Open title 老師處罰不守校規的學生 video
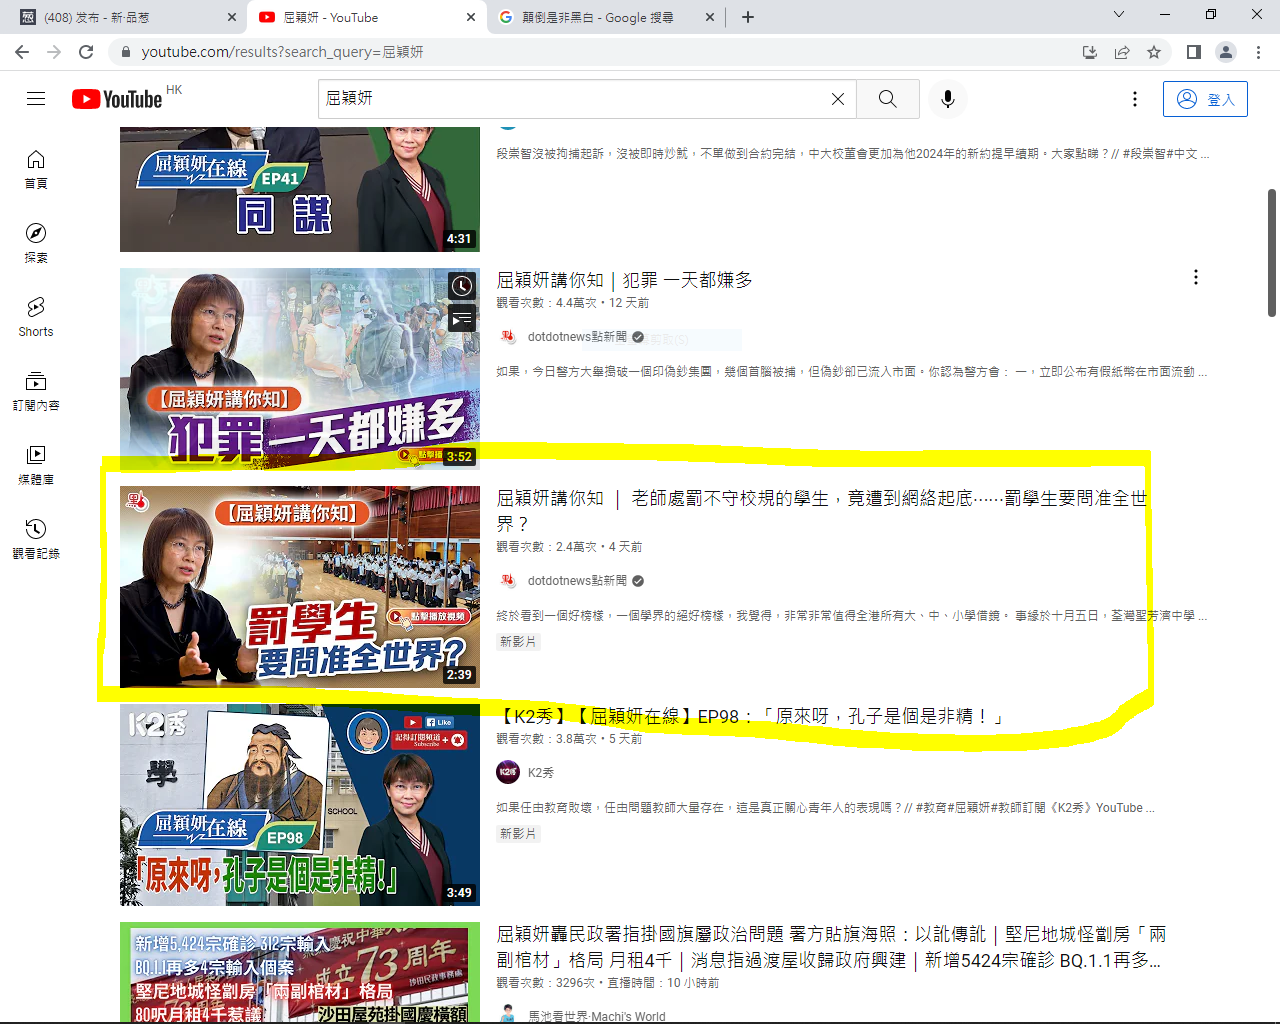This screenshot has height=1024, width=1280. (x=822, y=511)
